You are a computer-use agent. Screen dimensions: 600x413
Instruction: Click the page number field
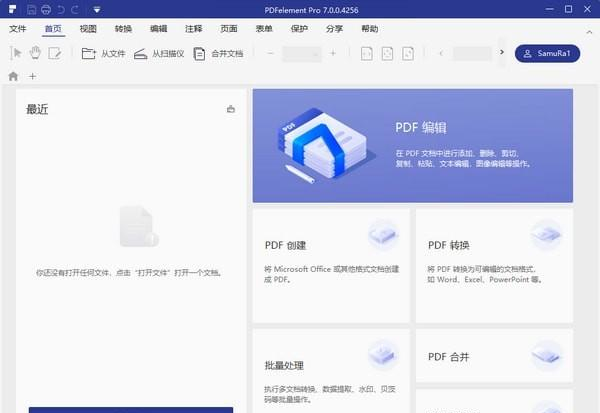pos(472,54)
